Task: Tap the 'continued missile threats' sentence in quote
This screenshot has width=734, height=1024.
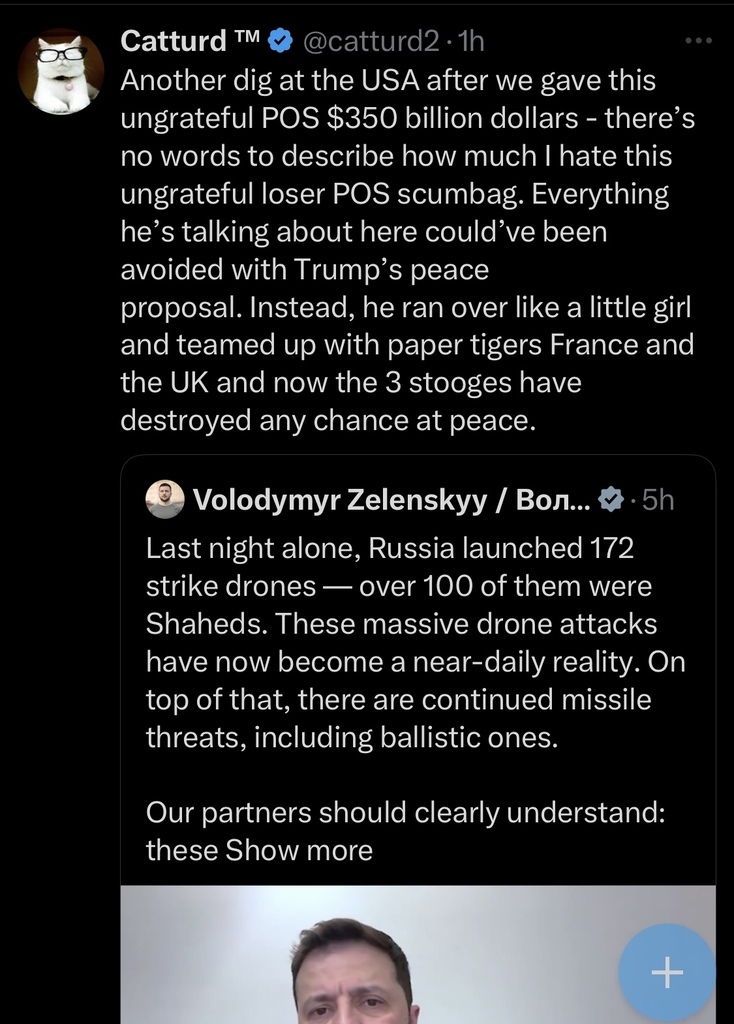Action: (398, 699)
